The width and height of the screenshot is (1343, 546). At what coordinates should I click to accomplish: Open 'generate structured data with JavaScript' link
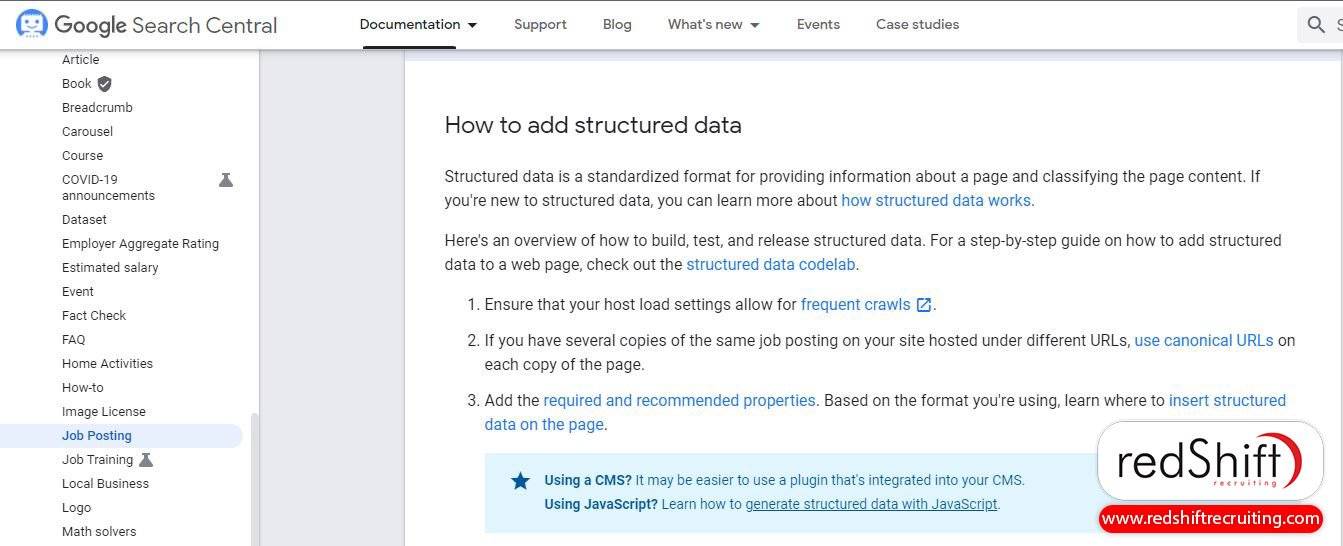click(x=871, y=504)
